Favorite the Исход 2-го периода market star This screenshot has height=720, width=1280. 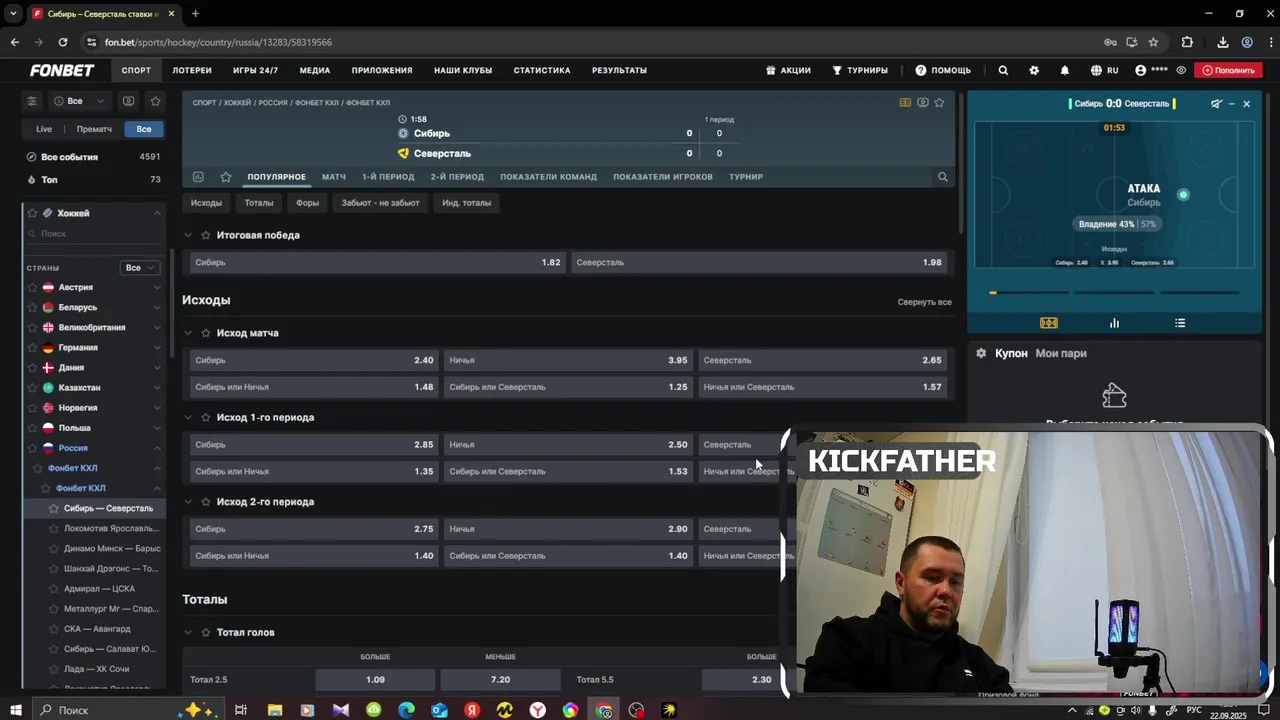[206, 502]
